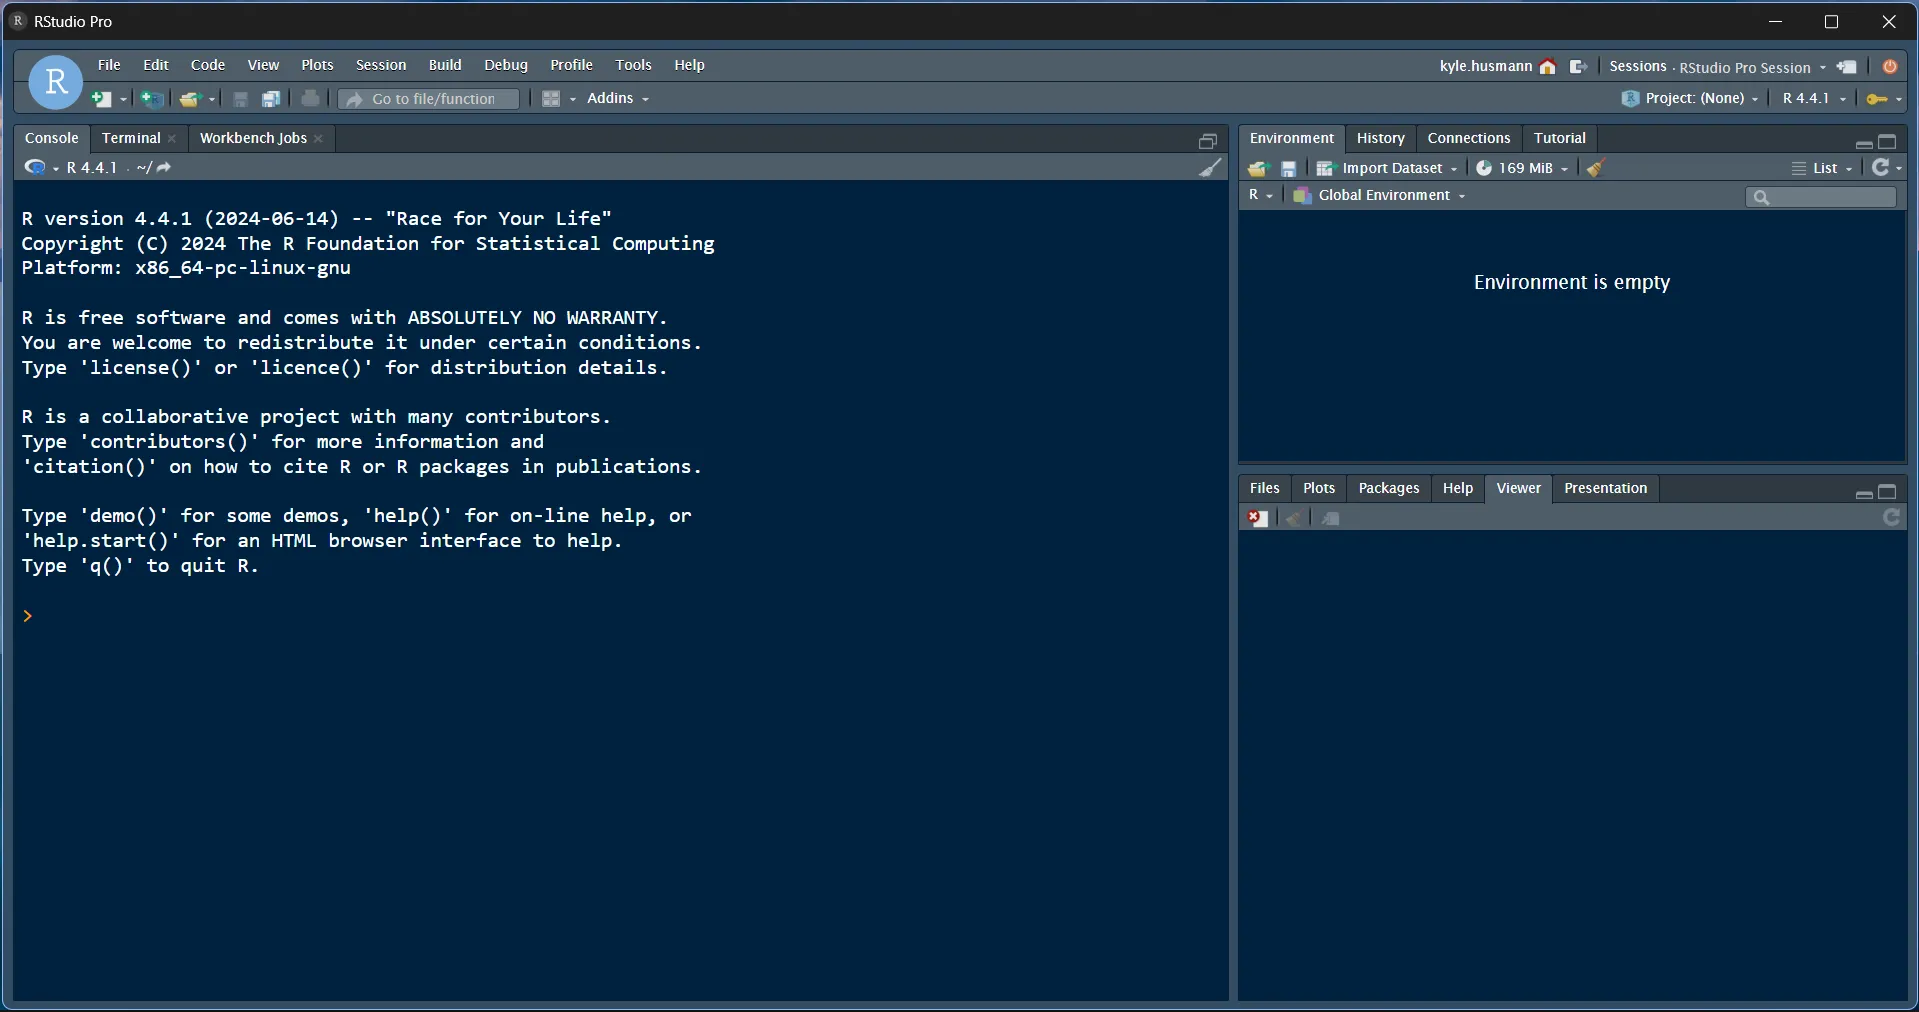The height and width of the screenshot is (1012, 1919).
Task: Close the Workbench Jobs tab
Action: [x=319, y=139]
